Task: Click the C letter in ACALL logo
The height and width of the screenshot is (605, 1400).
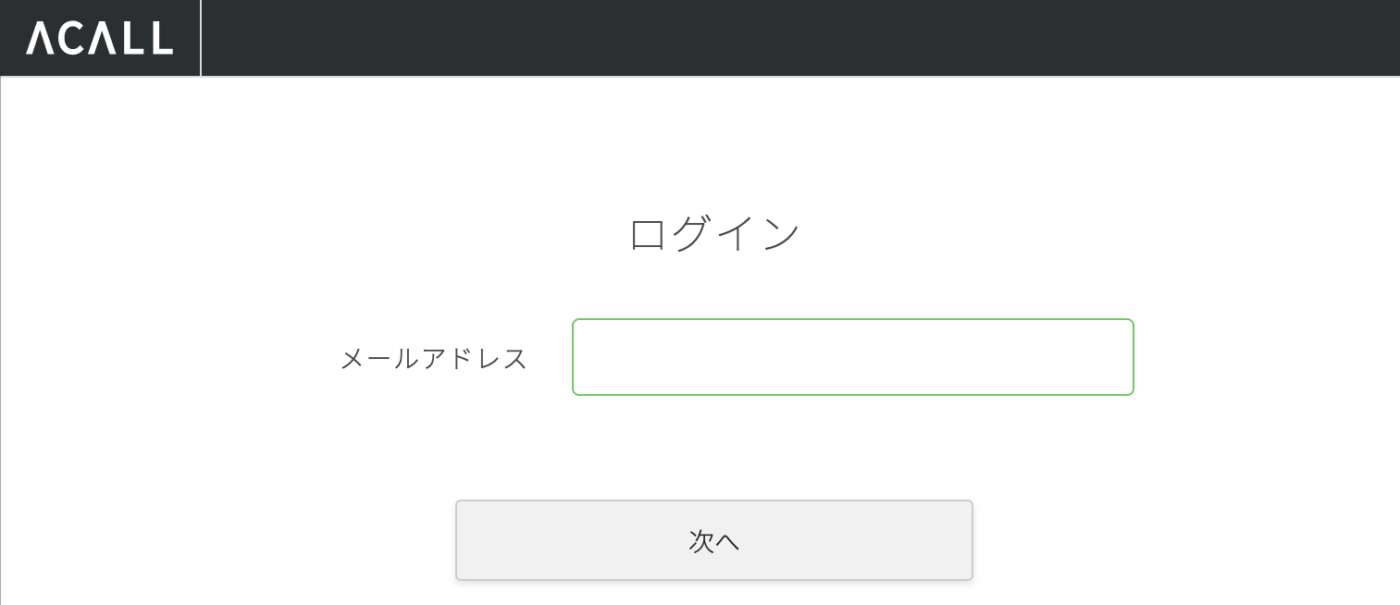Action: coord(71,38)
